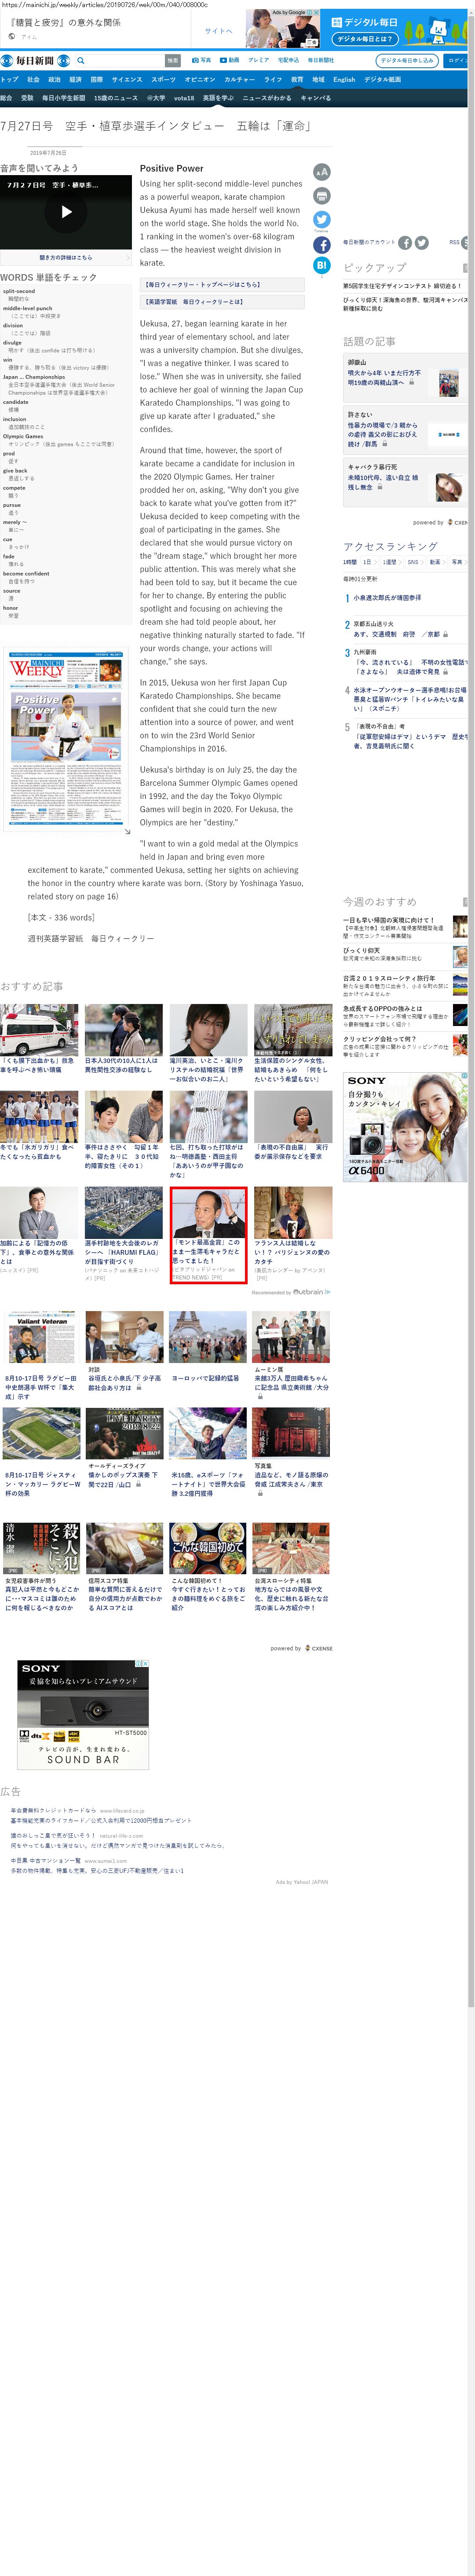475x2576 pixels.
Task: Open Mainichi's Twitter account icon in sidebar
Action: 422,242
